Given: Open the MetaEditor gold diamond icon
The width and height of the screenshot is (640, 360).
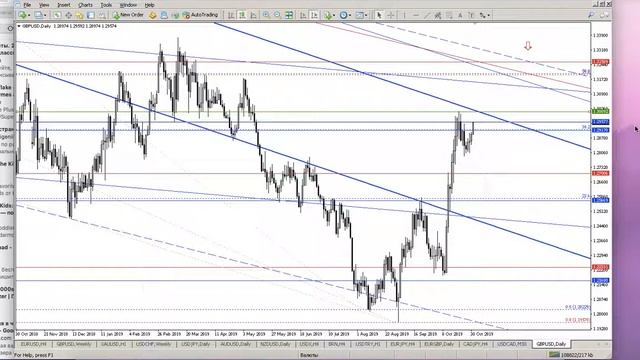Looking at the screenshot, I should tap(152, 15).
